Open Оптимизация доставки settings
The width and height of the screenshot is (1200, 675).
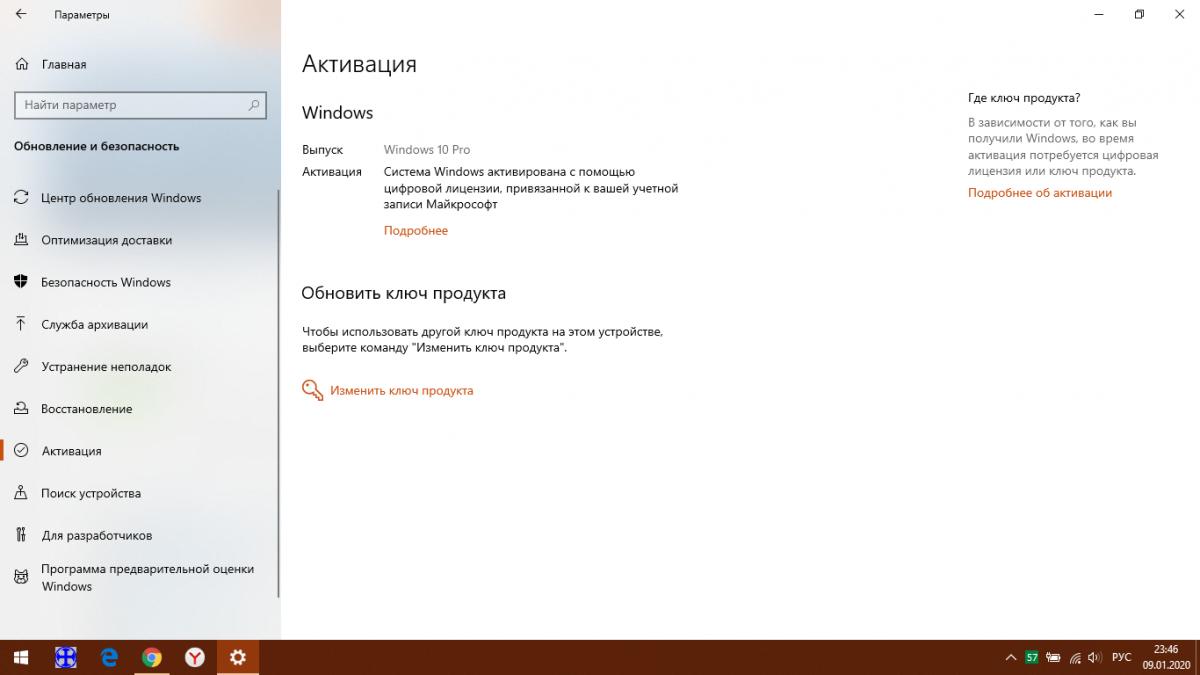tap(106, 240)
